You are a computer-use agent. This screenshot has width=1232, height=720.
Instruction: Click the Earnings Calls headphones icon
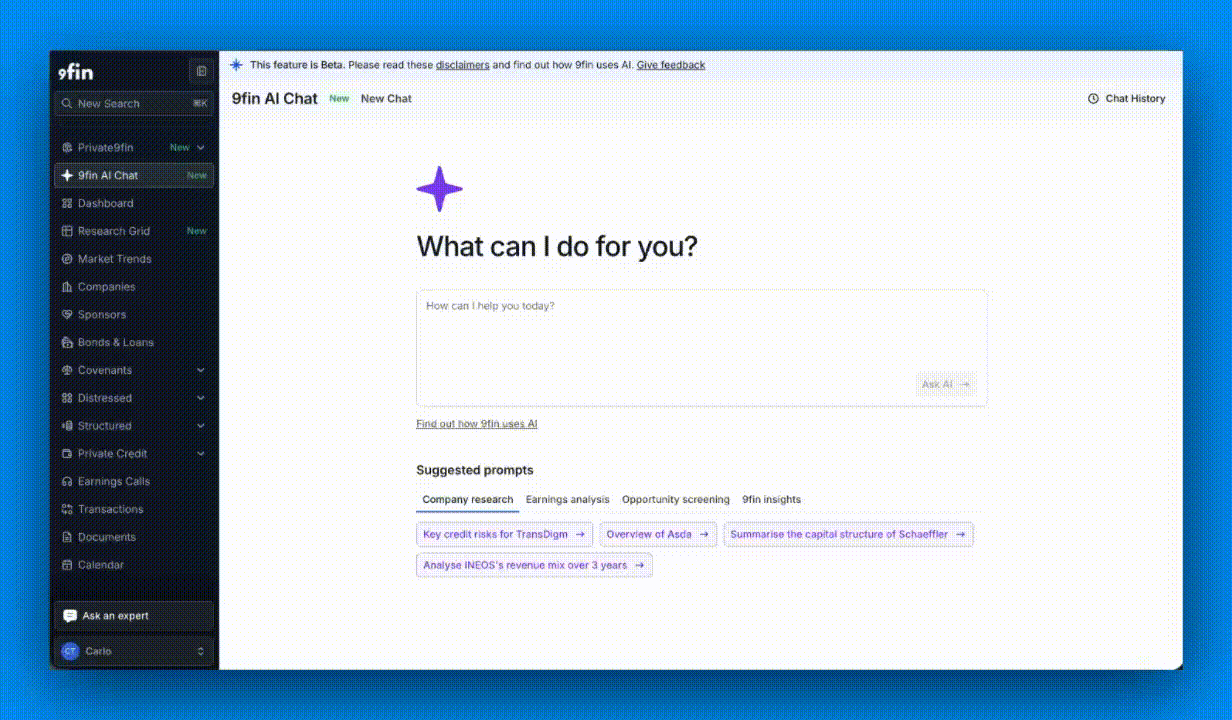[x=67, y=481]
